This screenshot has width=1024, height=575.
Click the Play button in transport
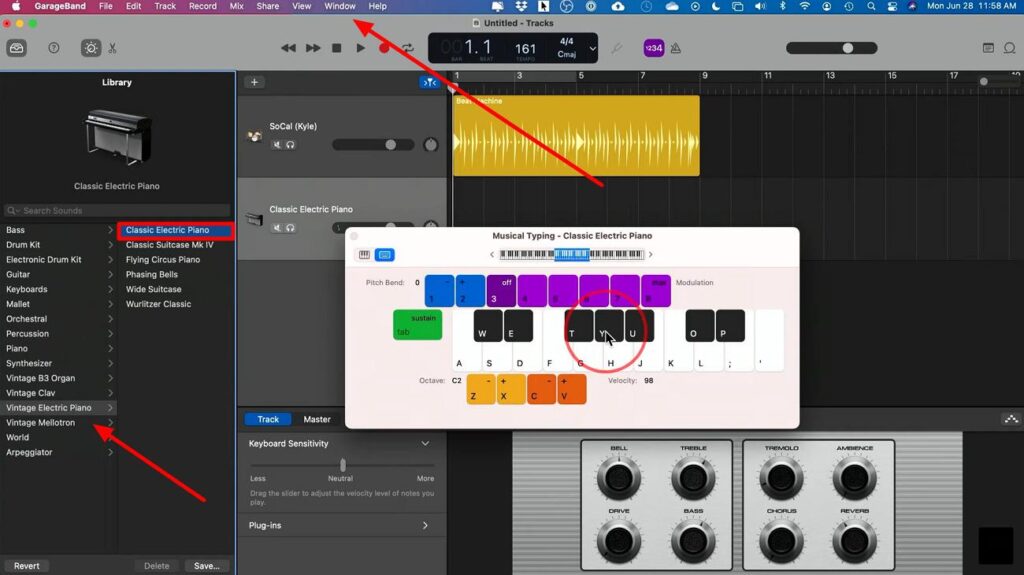(360, 48)
